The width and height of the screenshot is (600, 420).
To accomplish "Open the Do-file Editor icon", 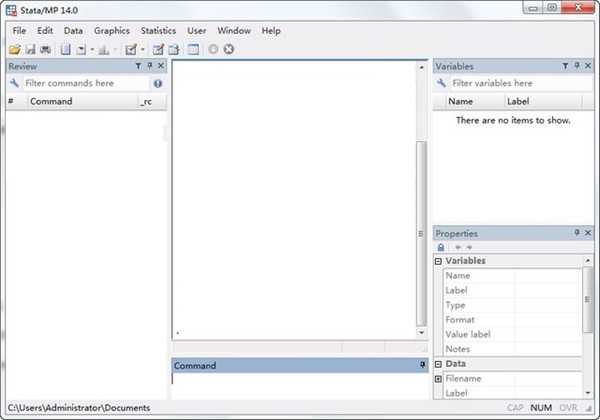I will pos(131,49).
